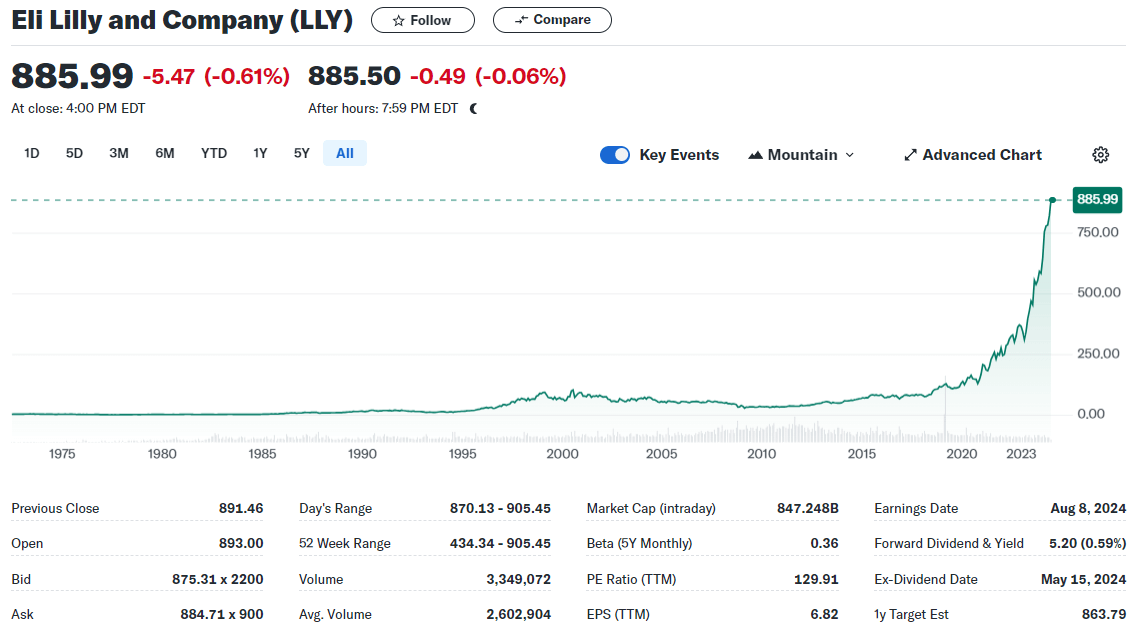Click Day's Range value 870.13 - 905.45
This screenshot has height=636, width=1138.
coord(500,508)
